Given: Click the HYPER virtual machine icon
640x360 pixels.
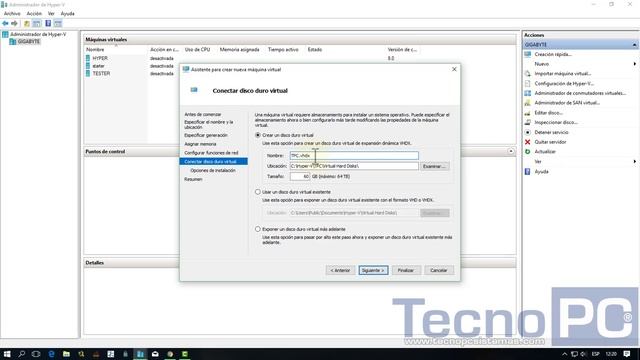Looking at the screenshot, I should coord(88,58).
